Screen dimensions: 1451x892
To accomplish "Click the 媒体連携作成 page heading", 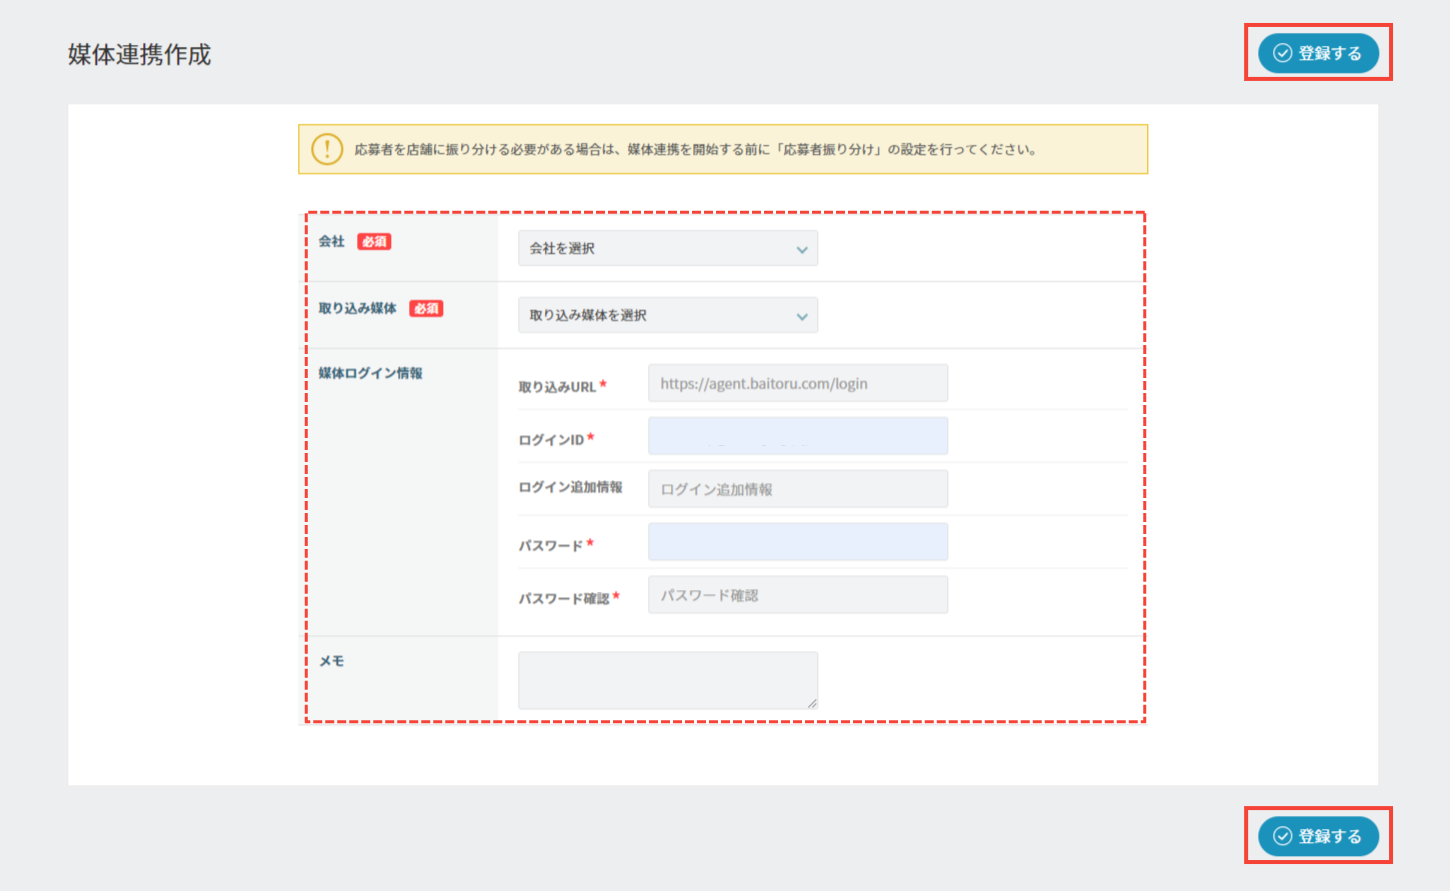I will [x=140, y=55].
